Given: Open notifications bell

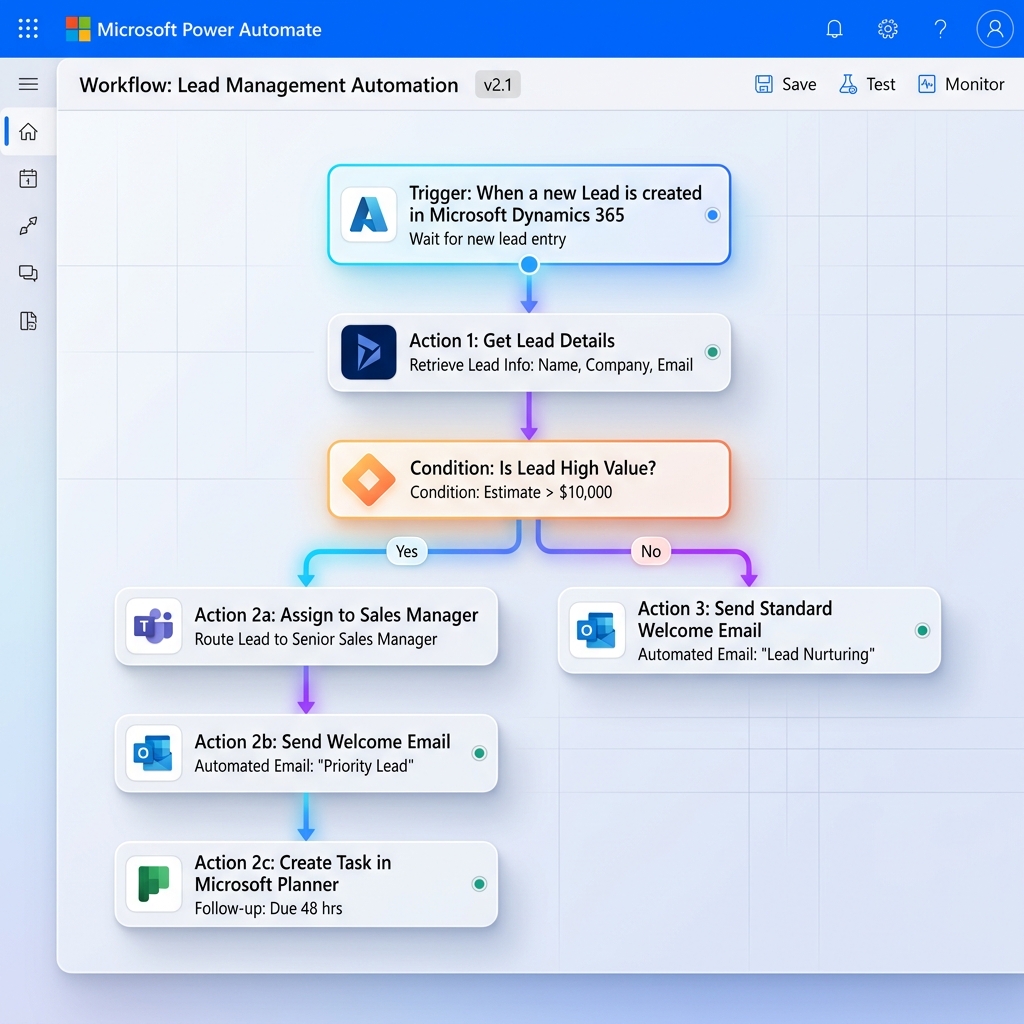Looking at the screenshot, I should (834, 29).
